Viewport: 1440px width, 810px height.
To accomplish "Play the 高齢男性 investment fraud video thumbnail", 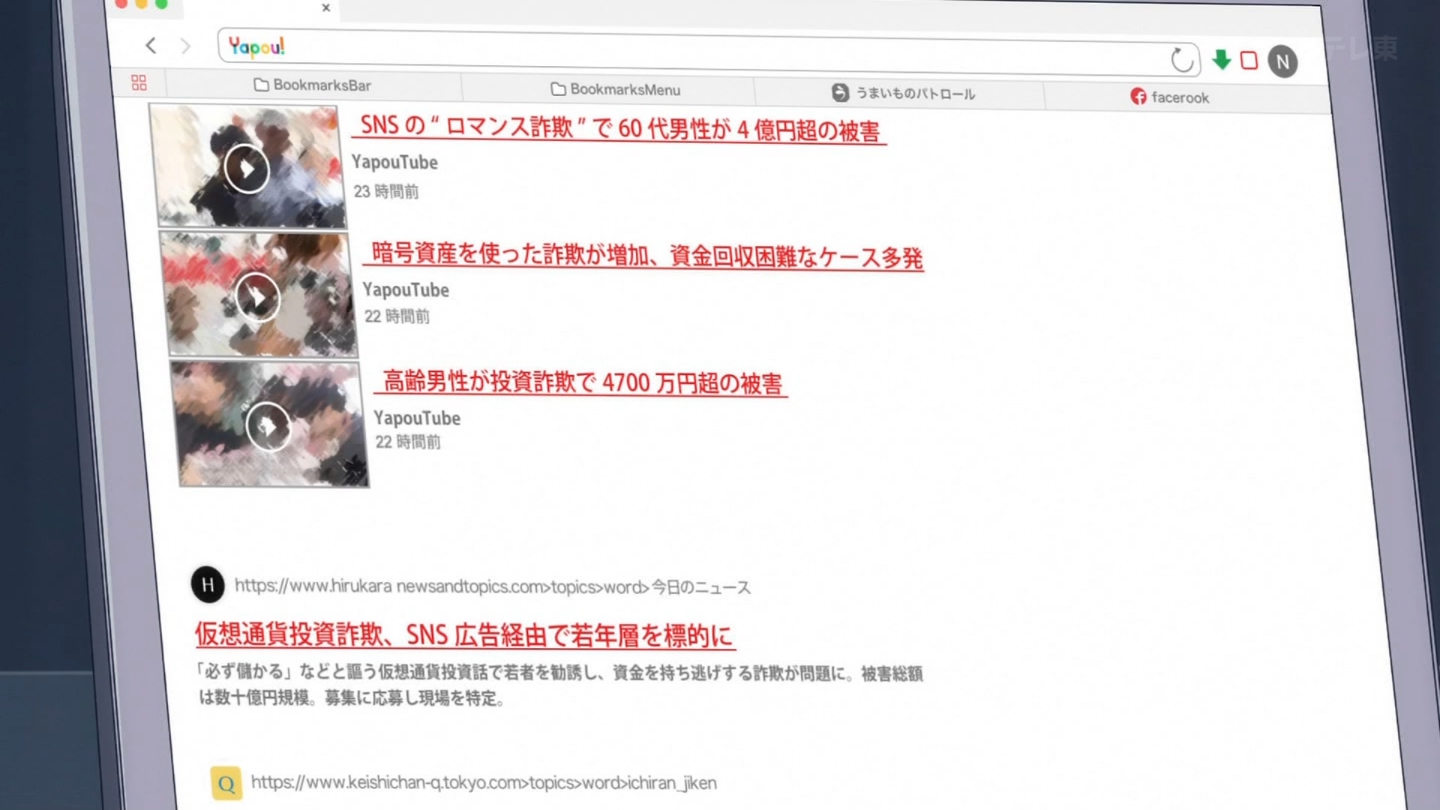I will coord(269,427).
